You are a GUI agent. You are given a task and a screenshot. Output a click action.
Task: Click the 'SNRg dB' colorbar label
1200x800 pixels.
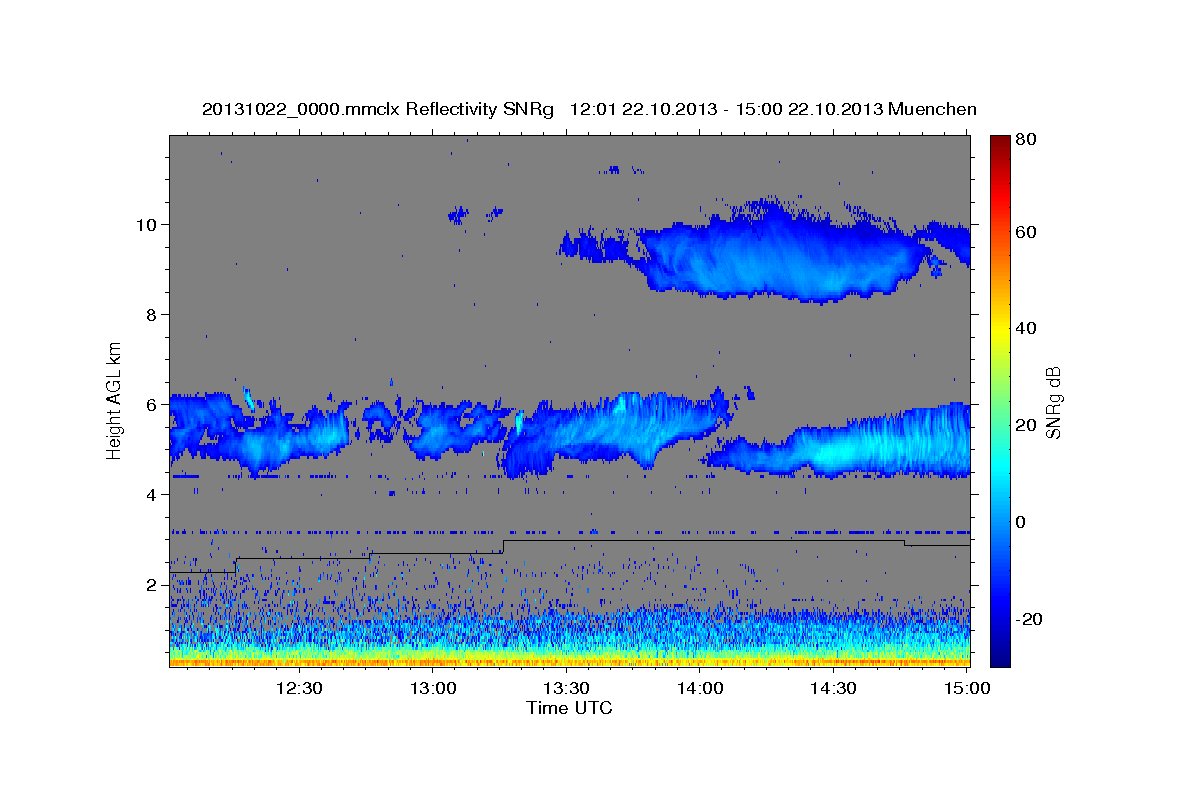[x=1052, y=401]
